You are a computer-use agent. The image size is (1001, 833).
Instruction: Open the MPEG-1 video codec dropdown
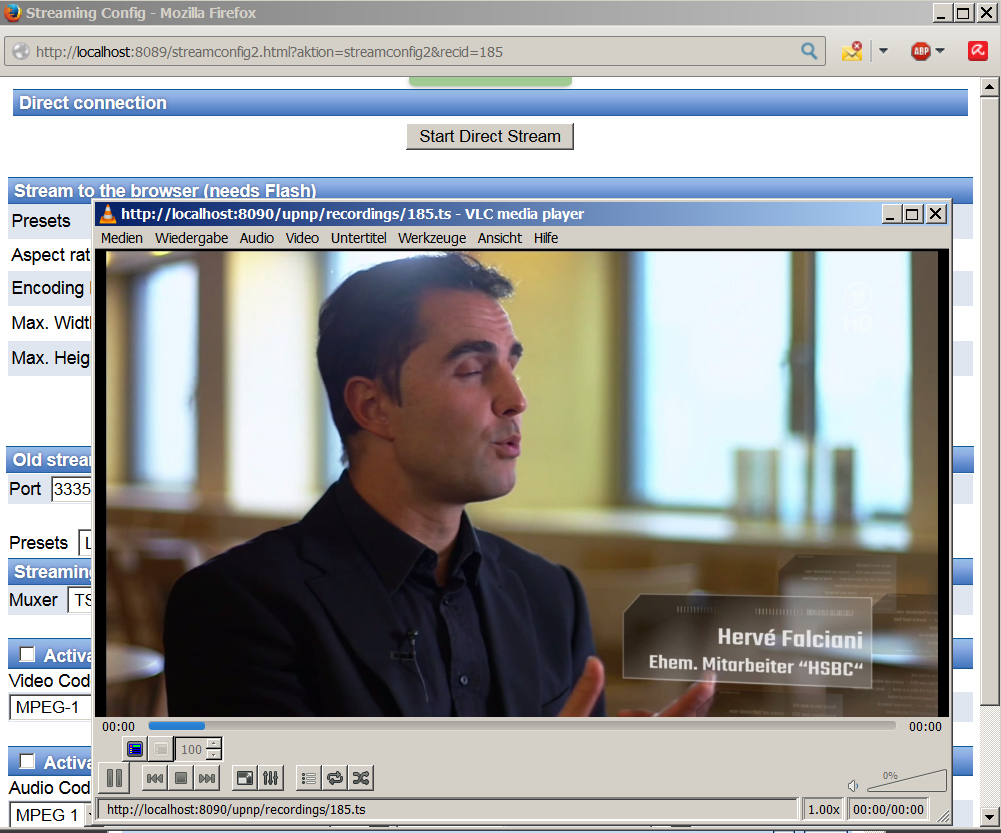50,707
